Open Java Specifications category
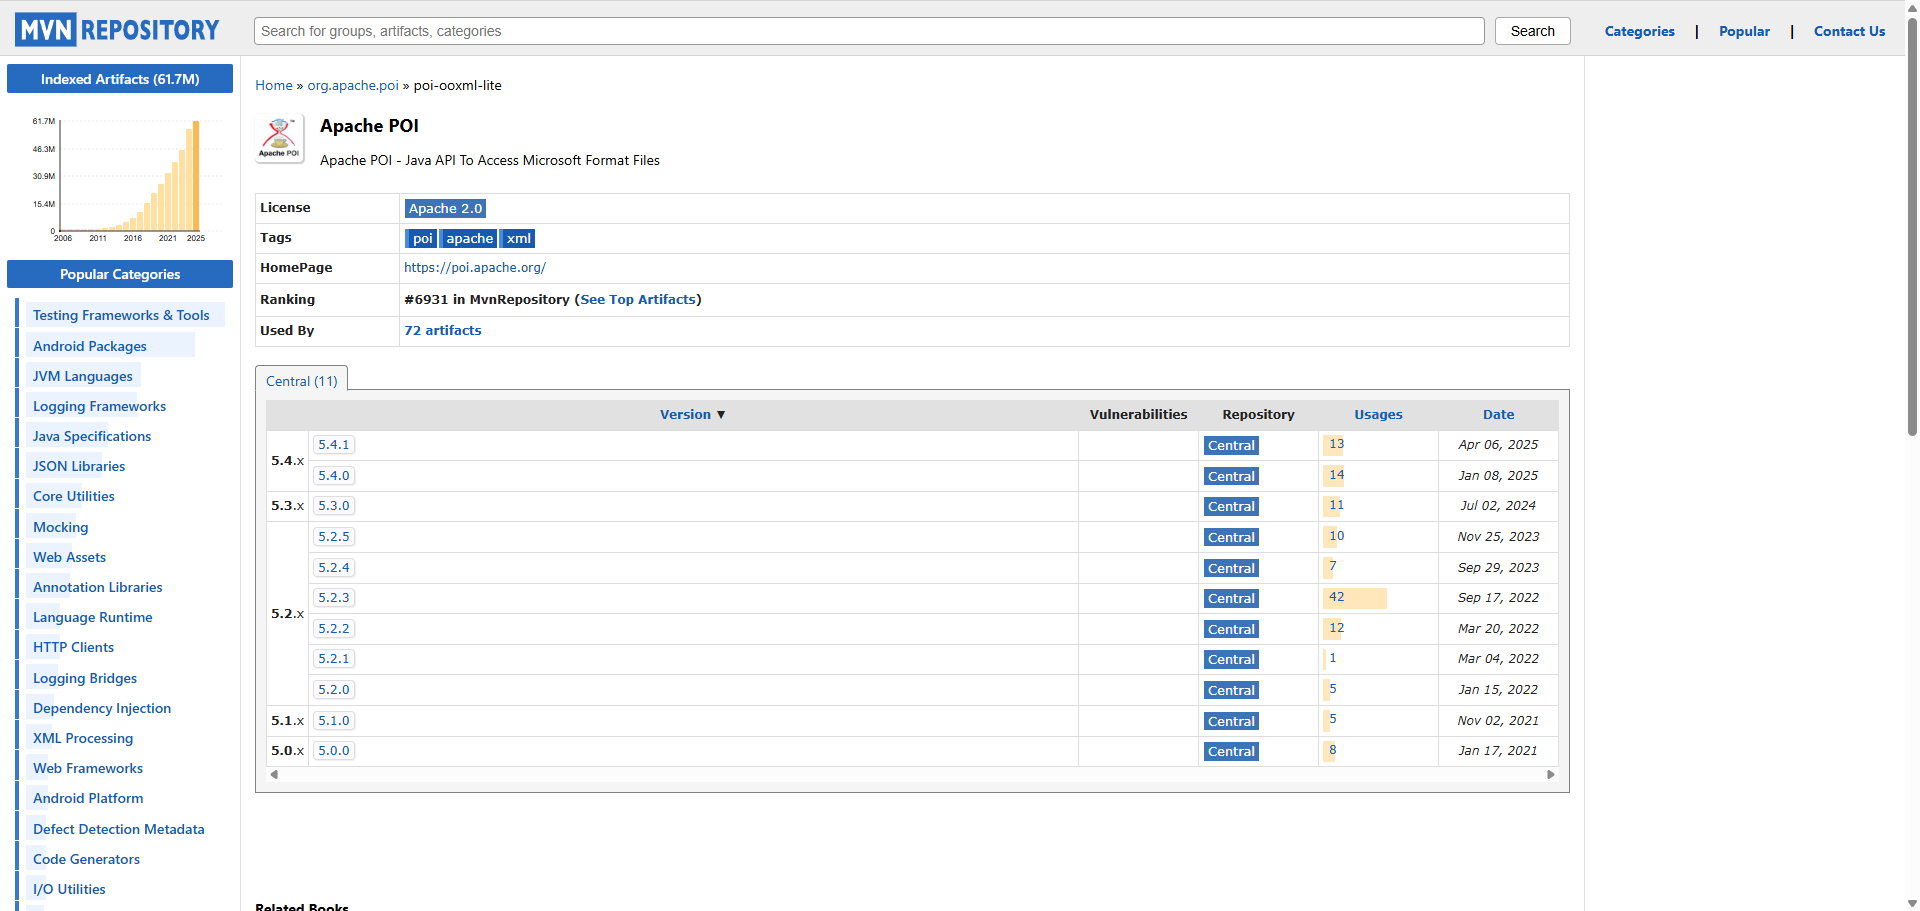 click(x=92, y=436)
